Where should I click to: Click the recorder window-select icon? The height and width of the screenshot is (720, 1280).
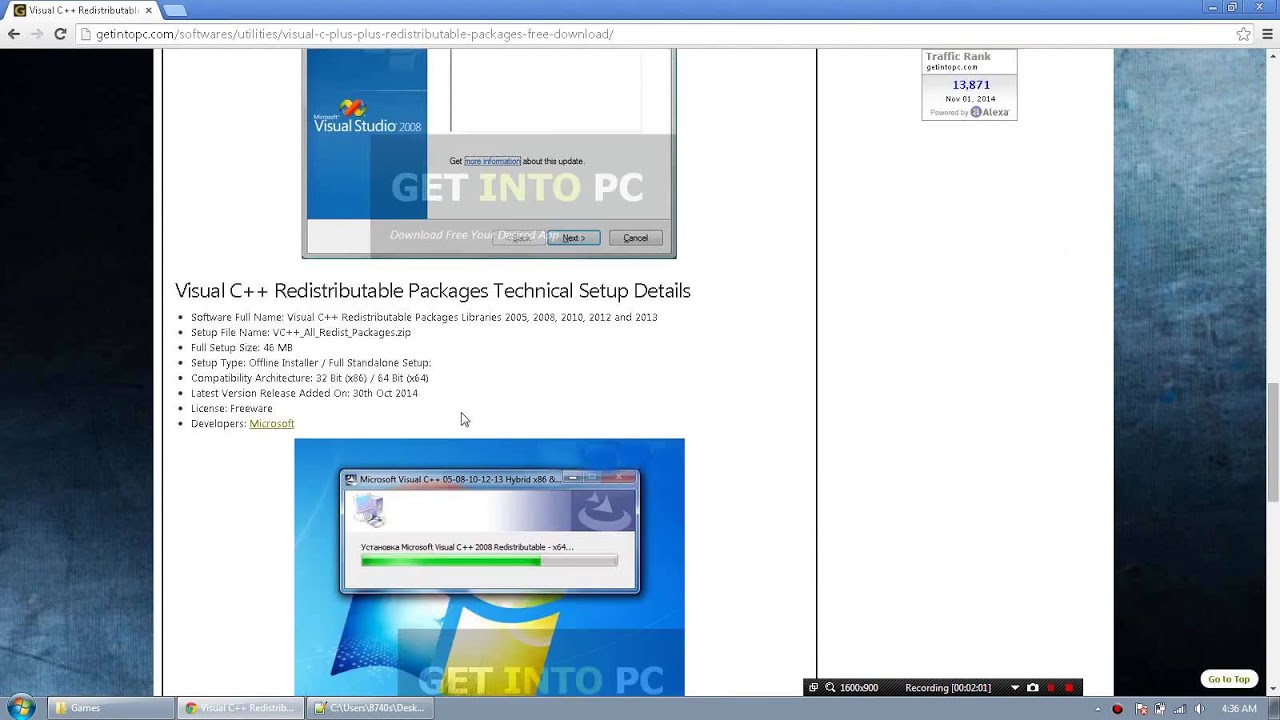click(813, 688)
